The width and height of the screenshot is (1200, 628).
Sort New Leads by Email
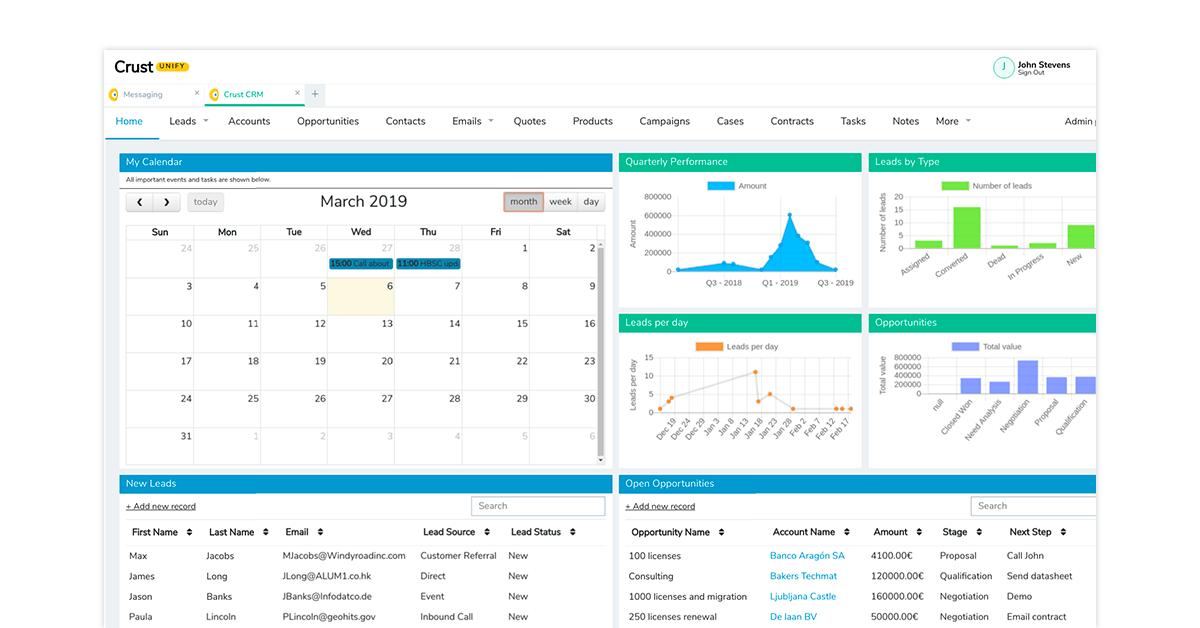point(319,532)
